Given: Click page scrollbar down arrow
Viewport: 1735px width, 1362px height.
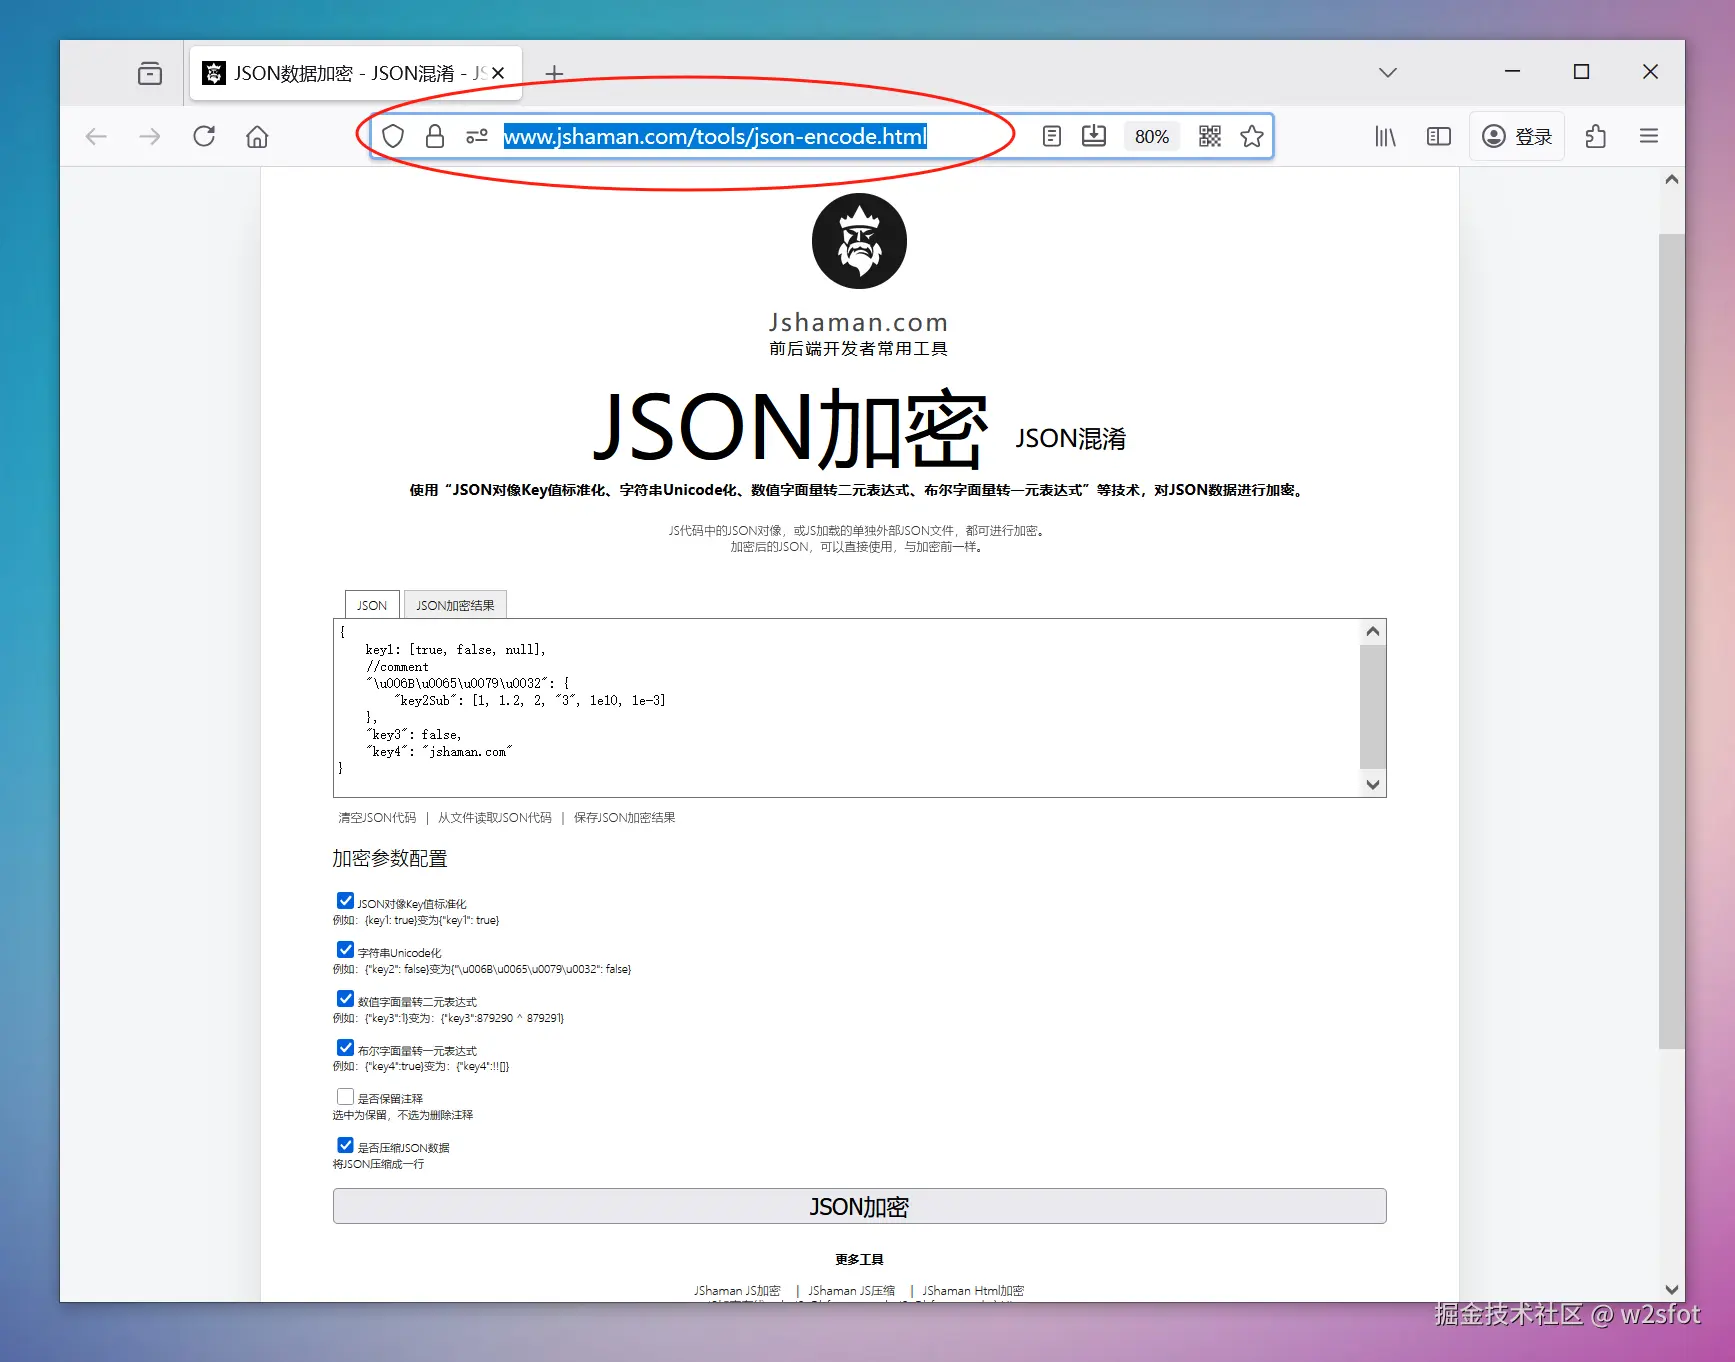Looking at the screenshot, I should 1671,1290.
